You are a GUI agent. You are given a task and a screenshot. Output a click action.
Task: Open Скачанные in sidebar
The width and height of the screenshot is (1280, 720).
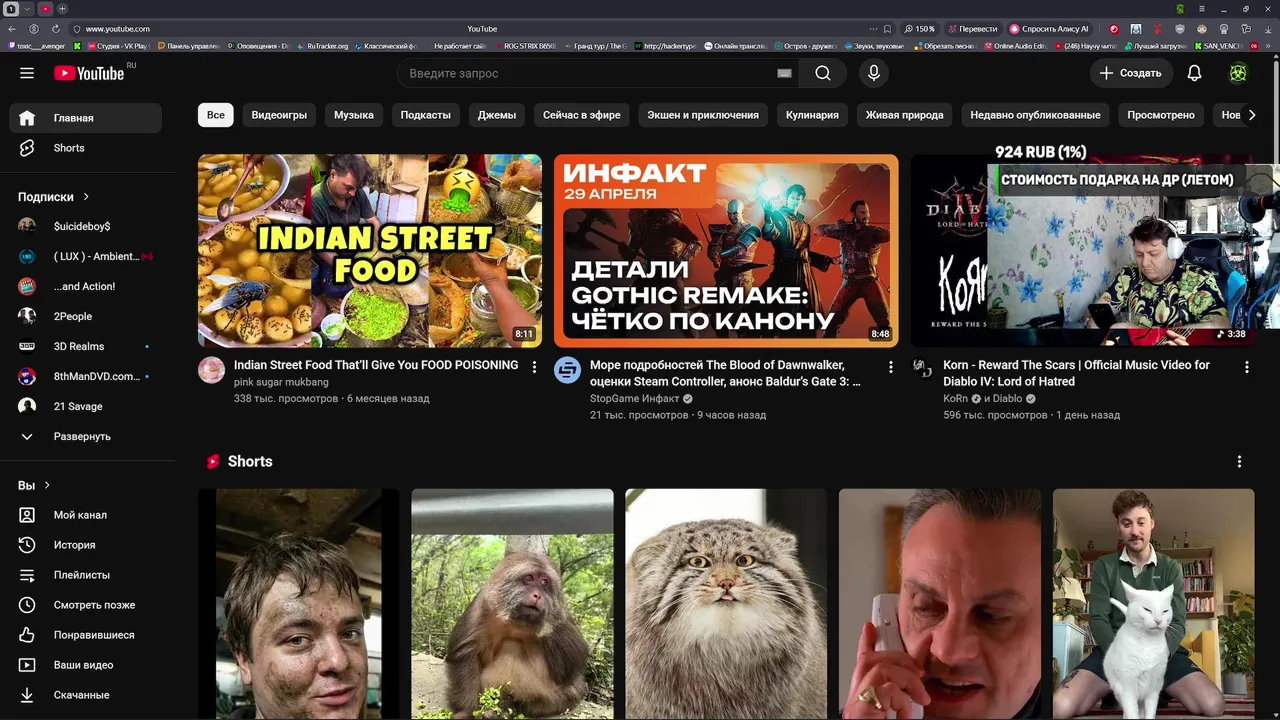(86, 695)
